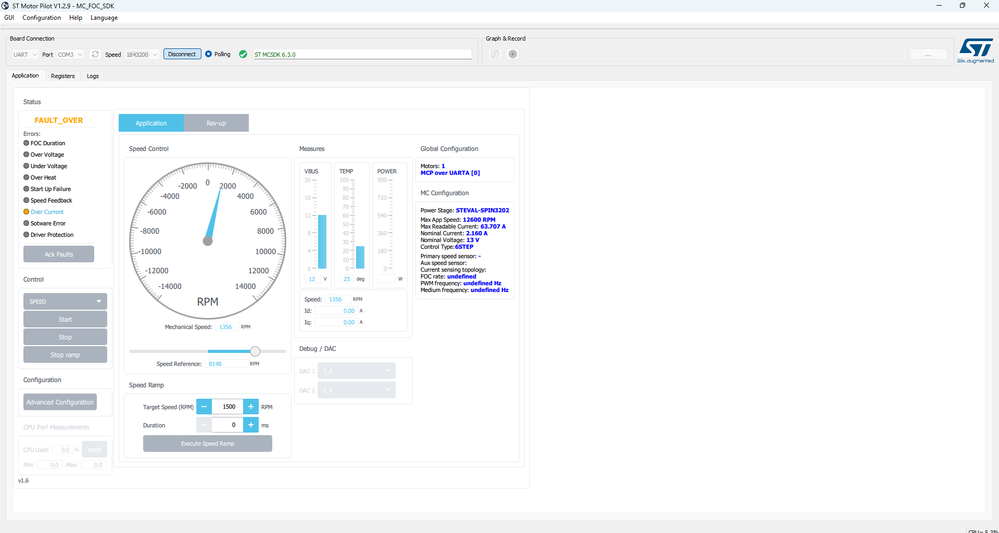Click the graph record circle icon
Screen dimensions: 999x533
point(512,54)
